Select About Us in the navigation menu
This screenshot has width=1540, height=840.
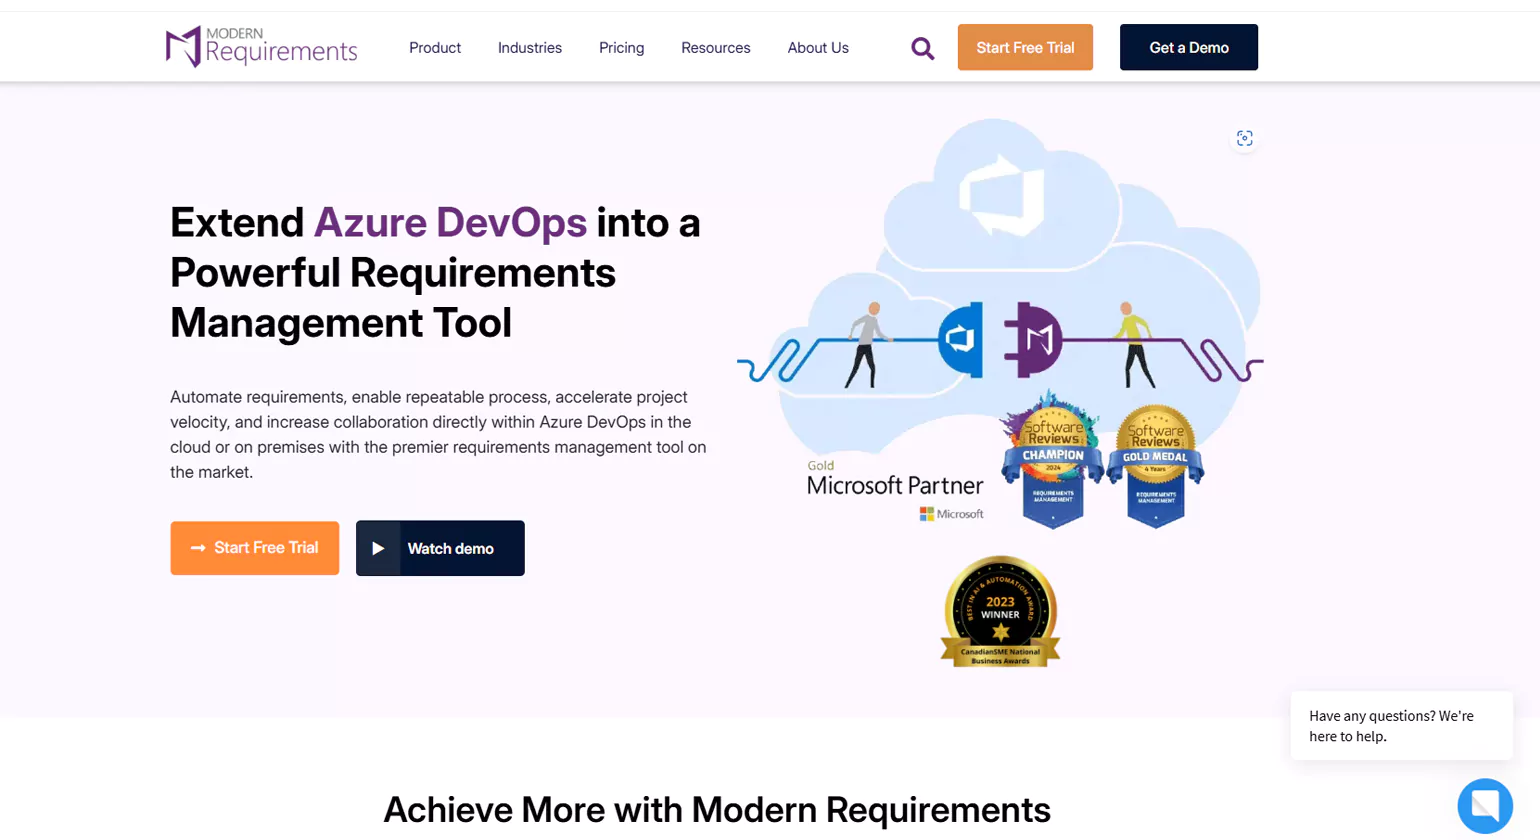click(x=817, y=47)
